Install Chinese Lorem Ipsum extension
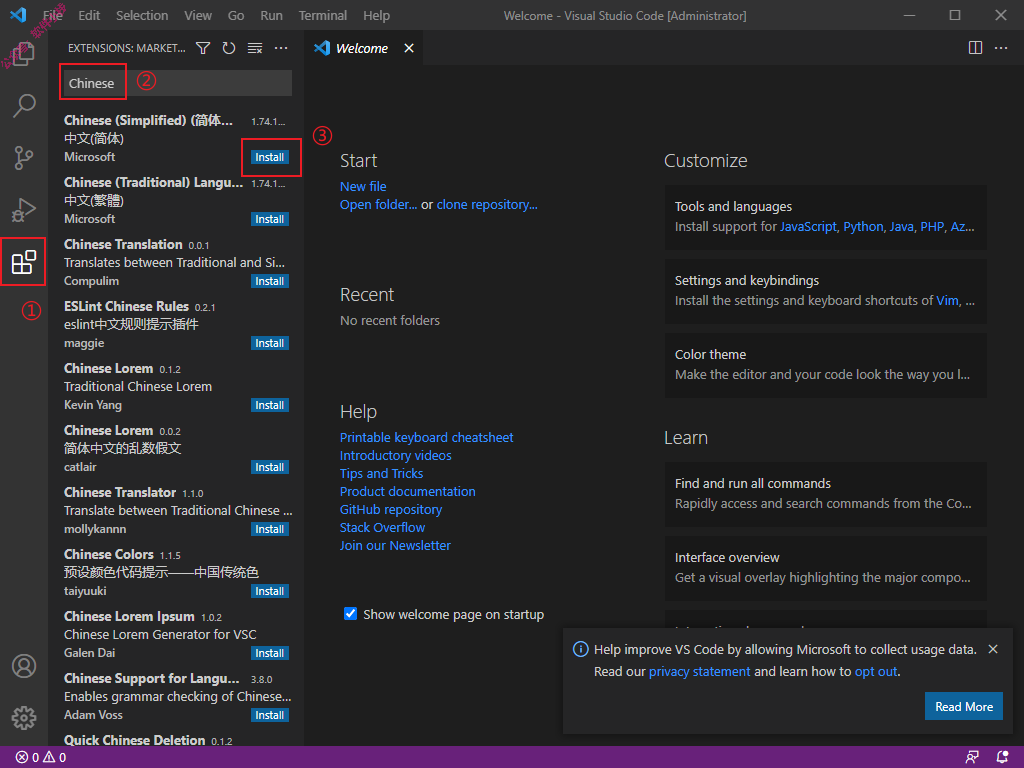The height and width of the screenshot is (768, 1024). point(270,654)
